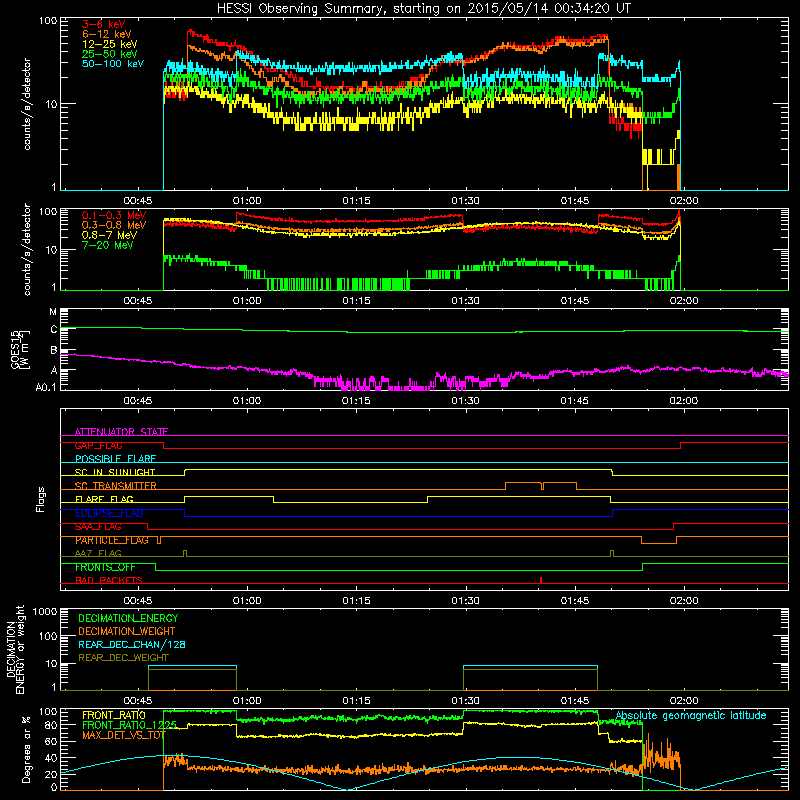Select the PARTICLE_FLAG label
Image resolution: width=800 pixels, height=800 pixels.
pyautogui.click(x=112, y=540)
